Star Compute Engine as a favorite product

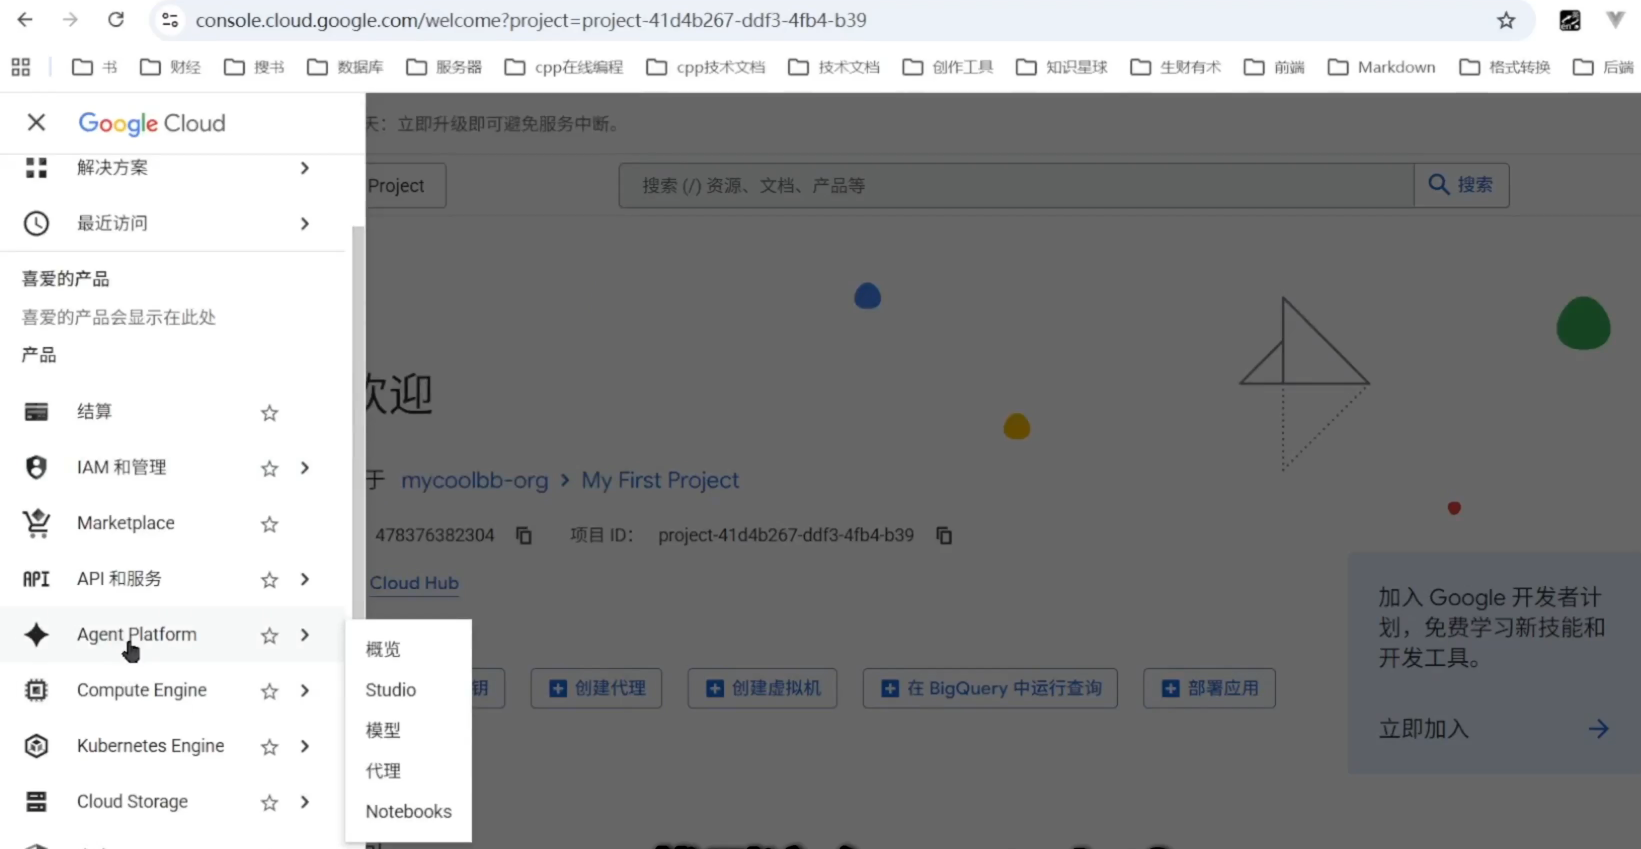tap(269, 691)
